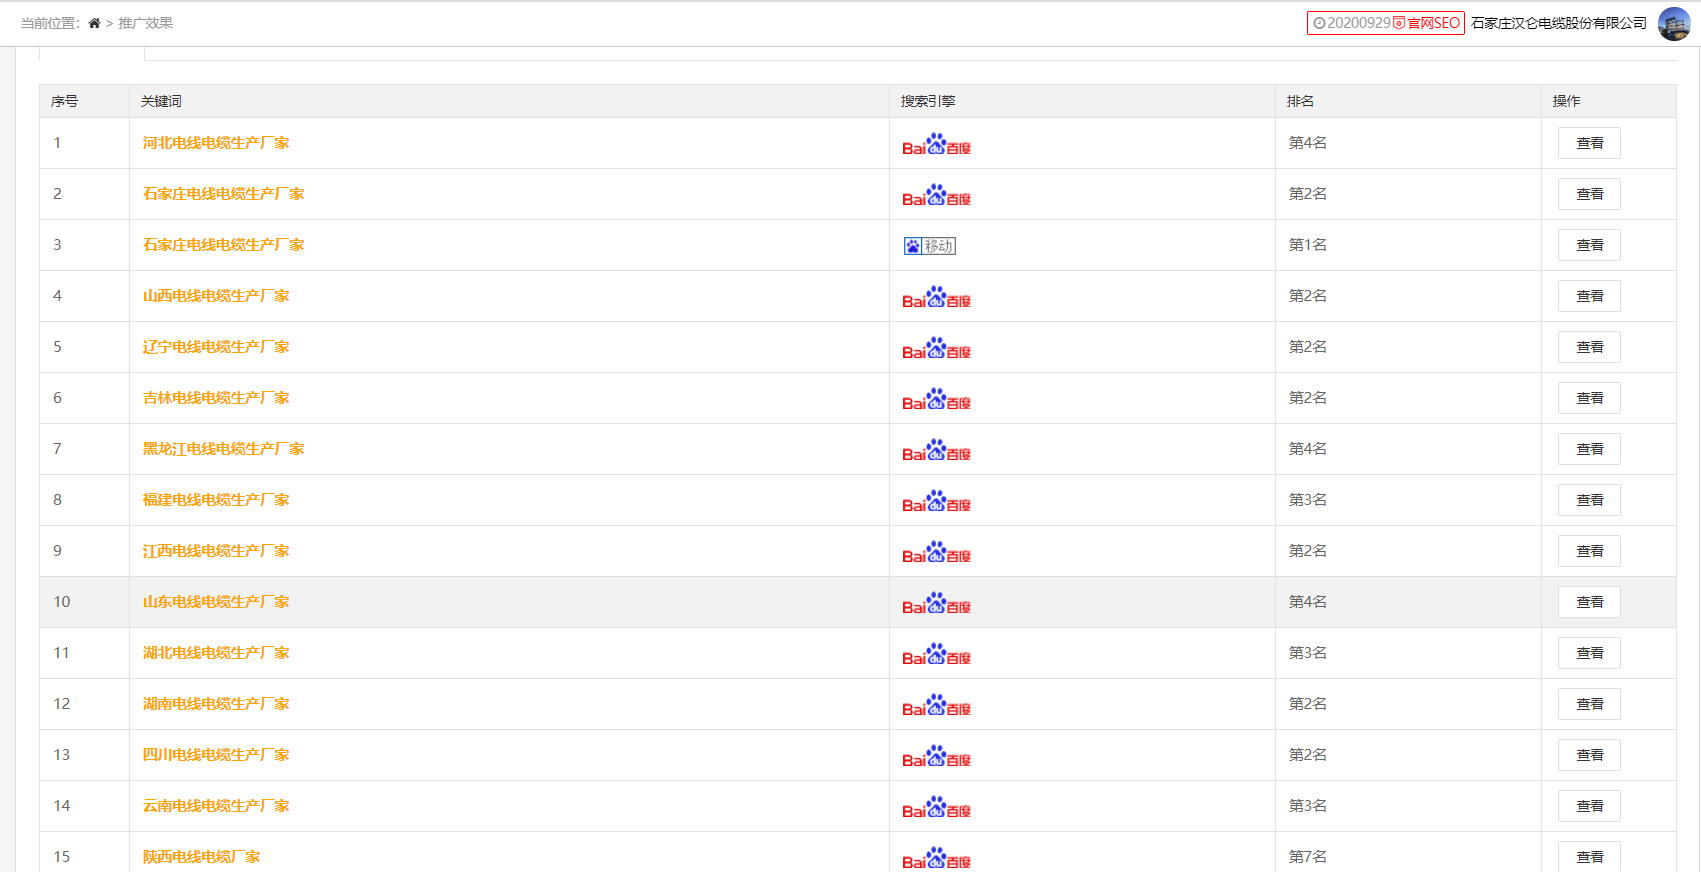The height and width of the screenshot is (872, 1701).
Task: Click the mobile Baidu icon in row 3
Action: (929, 246)
